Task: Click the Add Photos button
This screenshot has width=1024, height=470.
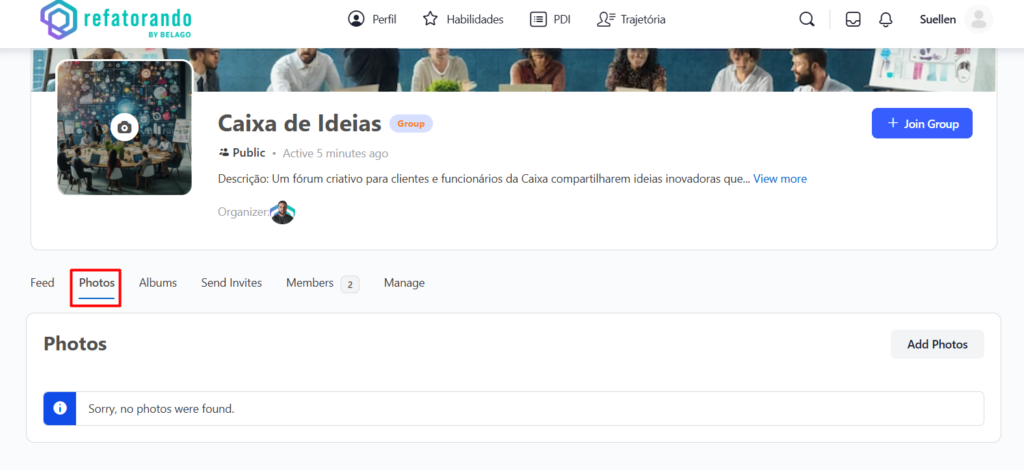Action: [x=937, y=344]
